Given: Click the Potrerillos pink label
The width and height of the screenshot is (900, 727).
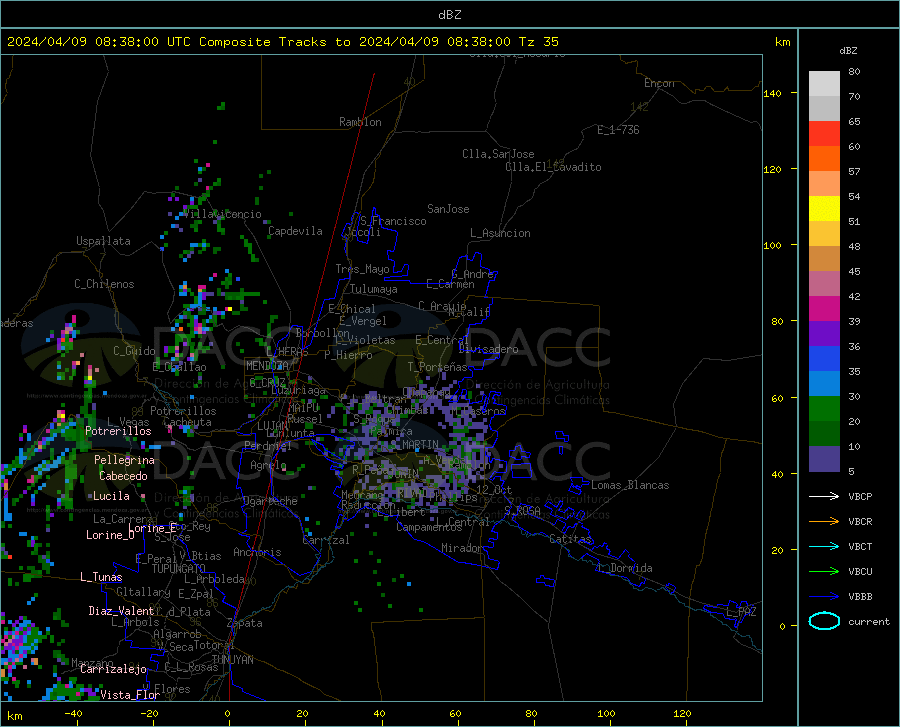Looking at the screenshot, I should pyautogui.click(x=118, y=431).
